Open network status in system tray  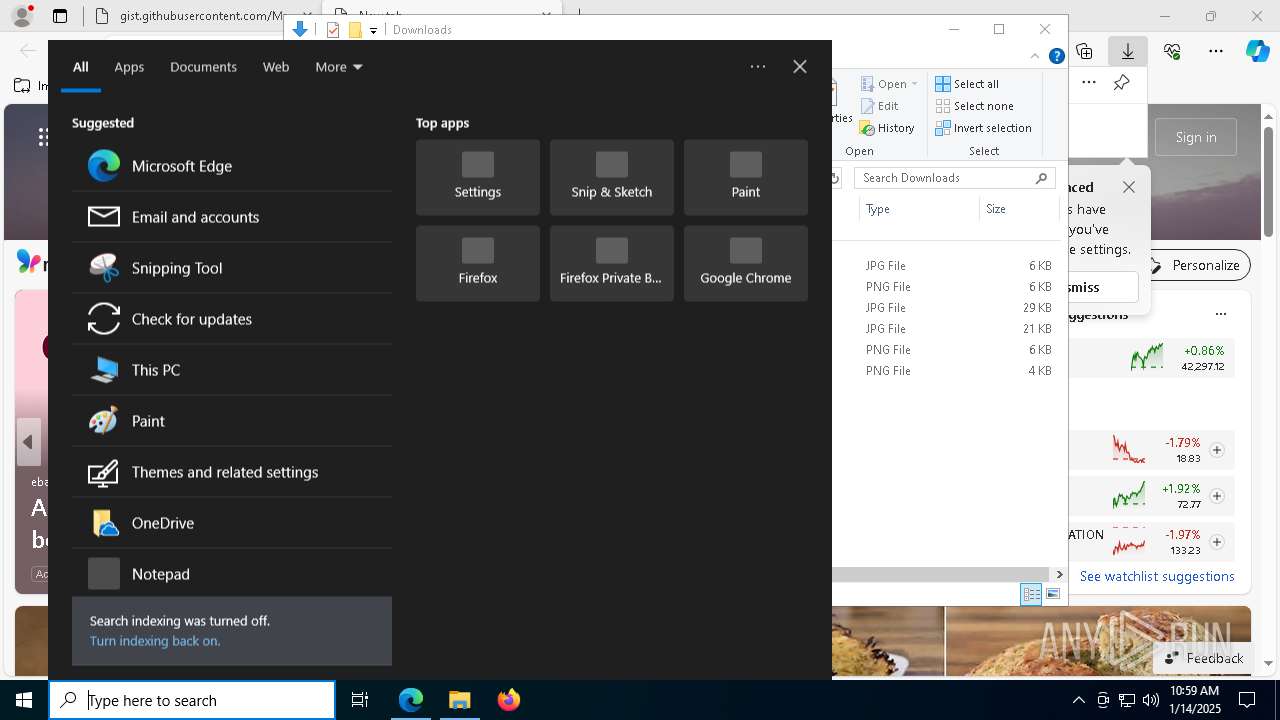1127,700
